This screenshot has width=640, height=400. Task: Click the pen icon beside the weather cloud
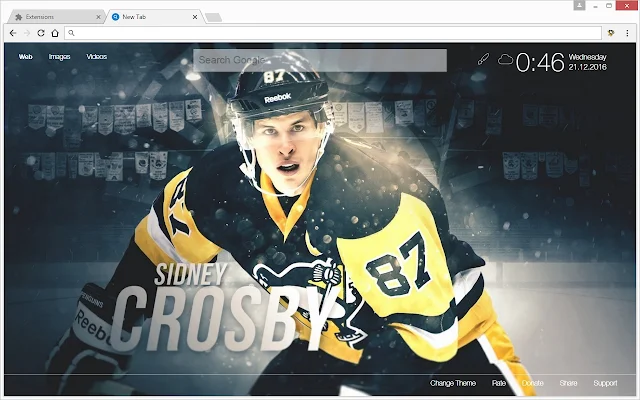[483, 60]
